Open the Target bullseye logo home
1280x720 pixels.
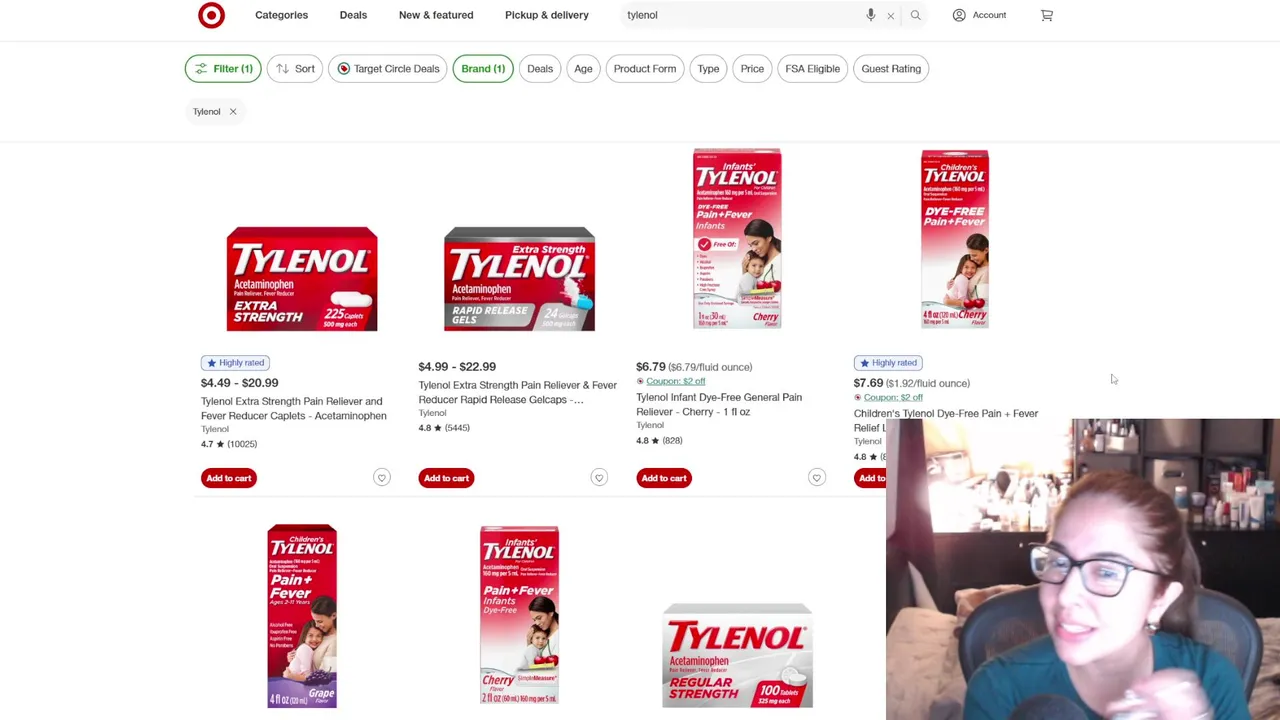point(211,15)
